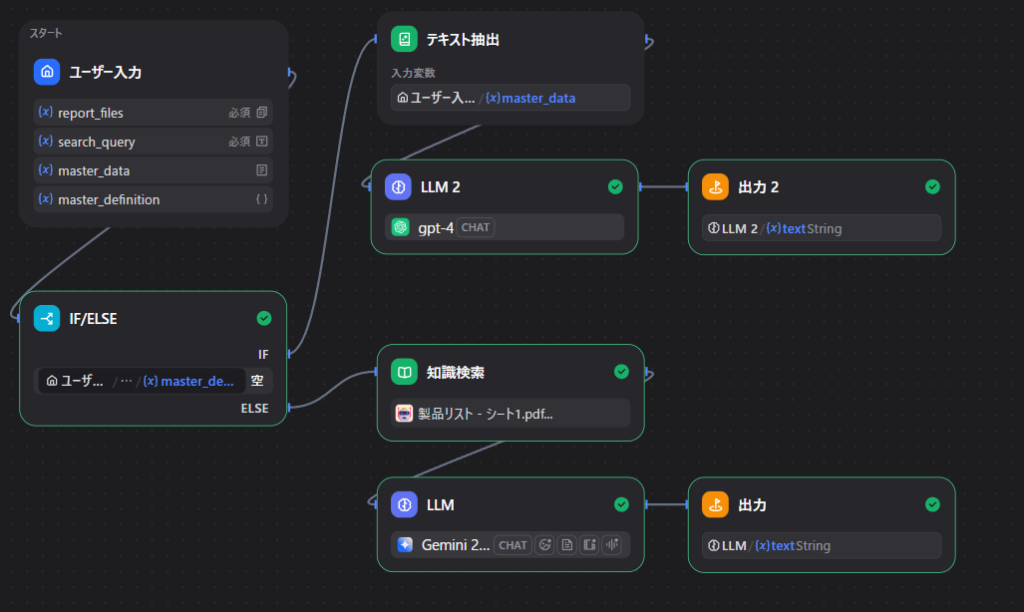Click the file list icon beside report_files
This screenshot has height=612, width=1024.
click(x=262, y=113)
